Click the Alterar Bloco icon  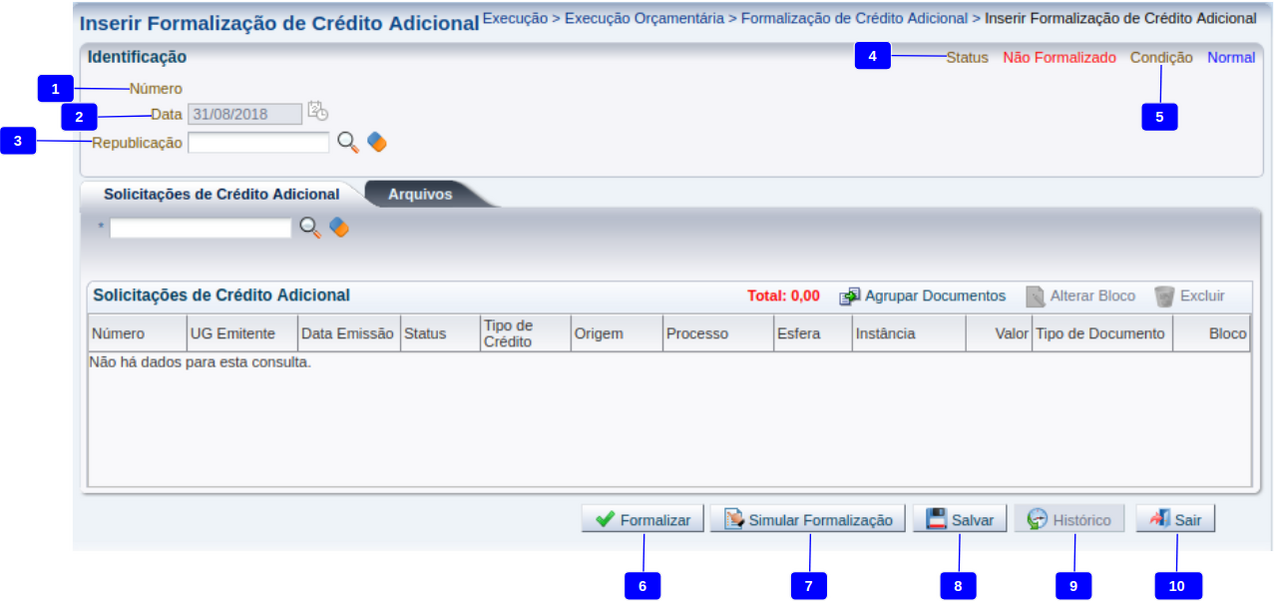click(1035, 297)
